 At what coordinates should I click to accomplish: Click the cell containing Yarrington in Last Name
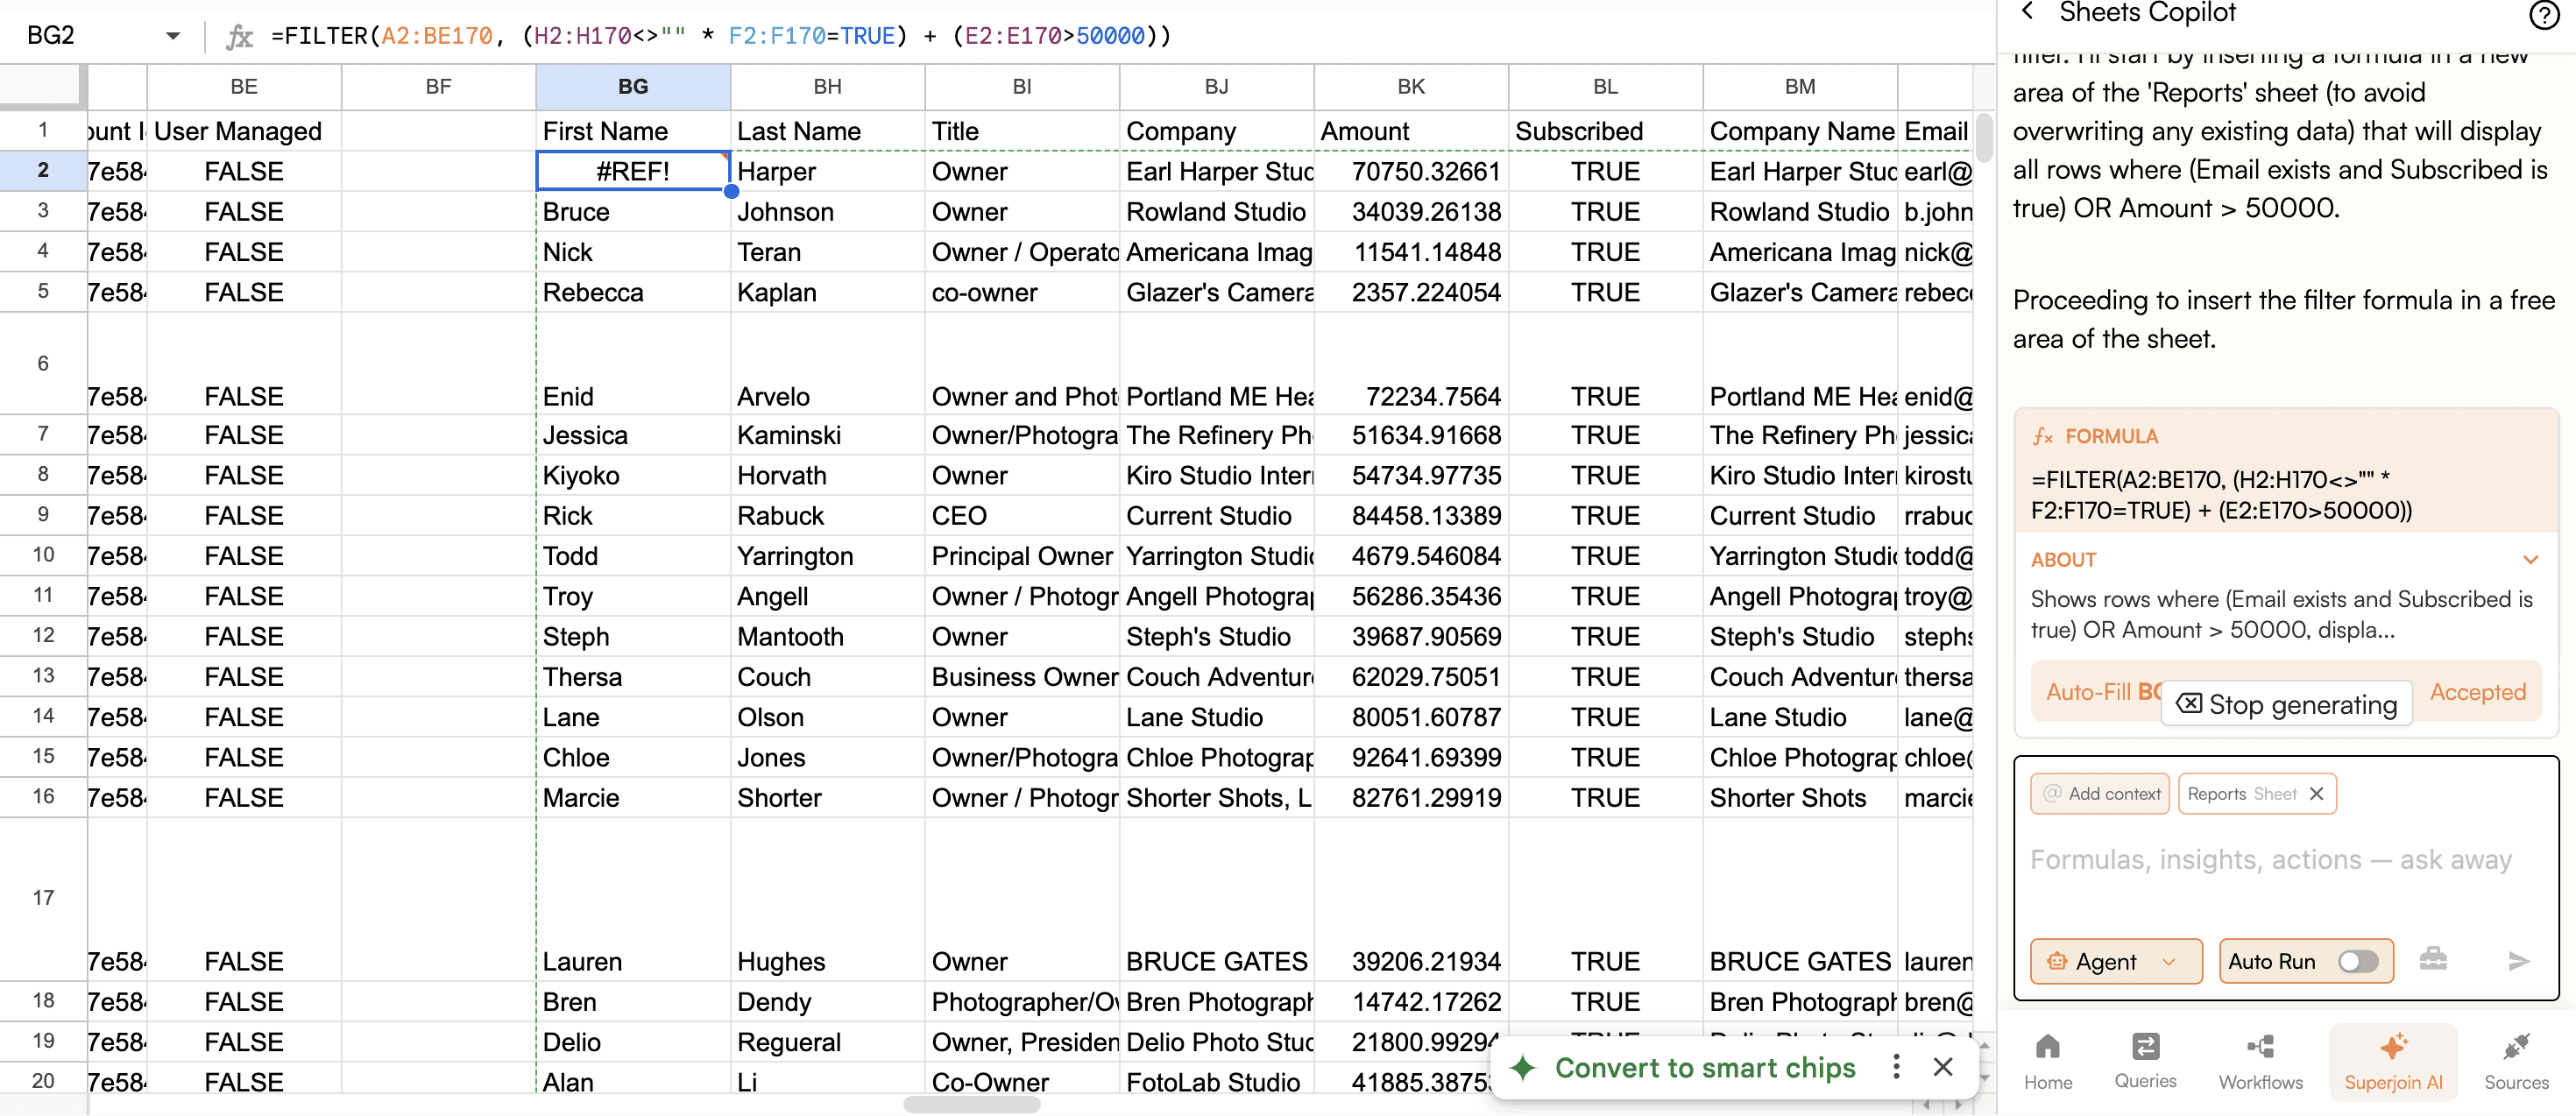[x=827, y=555]
